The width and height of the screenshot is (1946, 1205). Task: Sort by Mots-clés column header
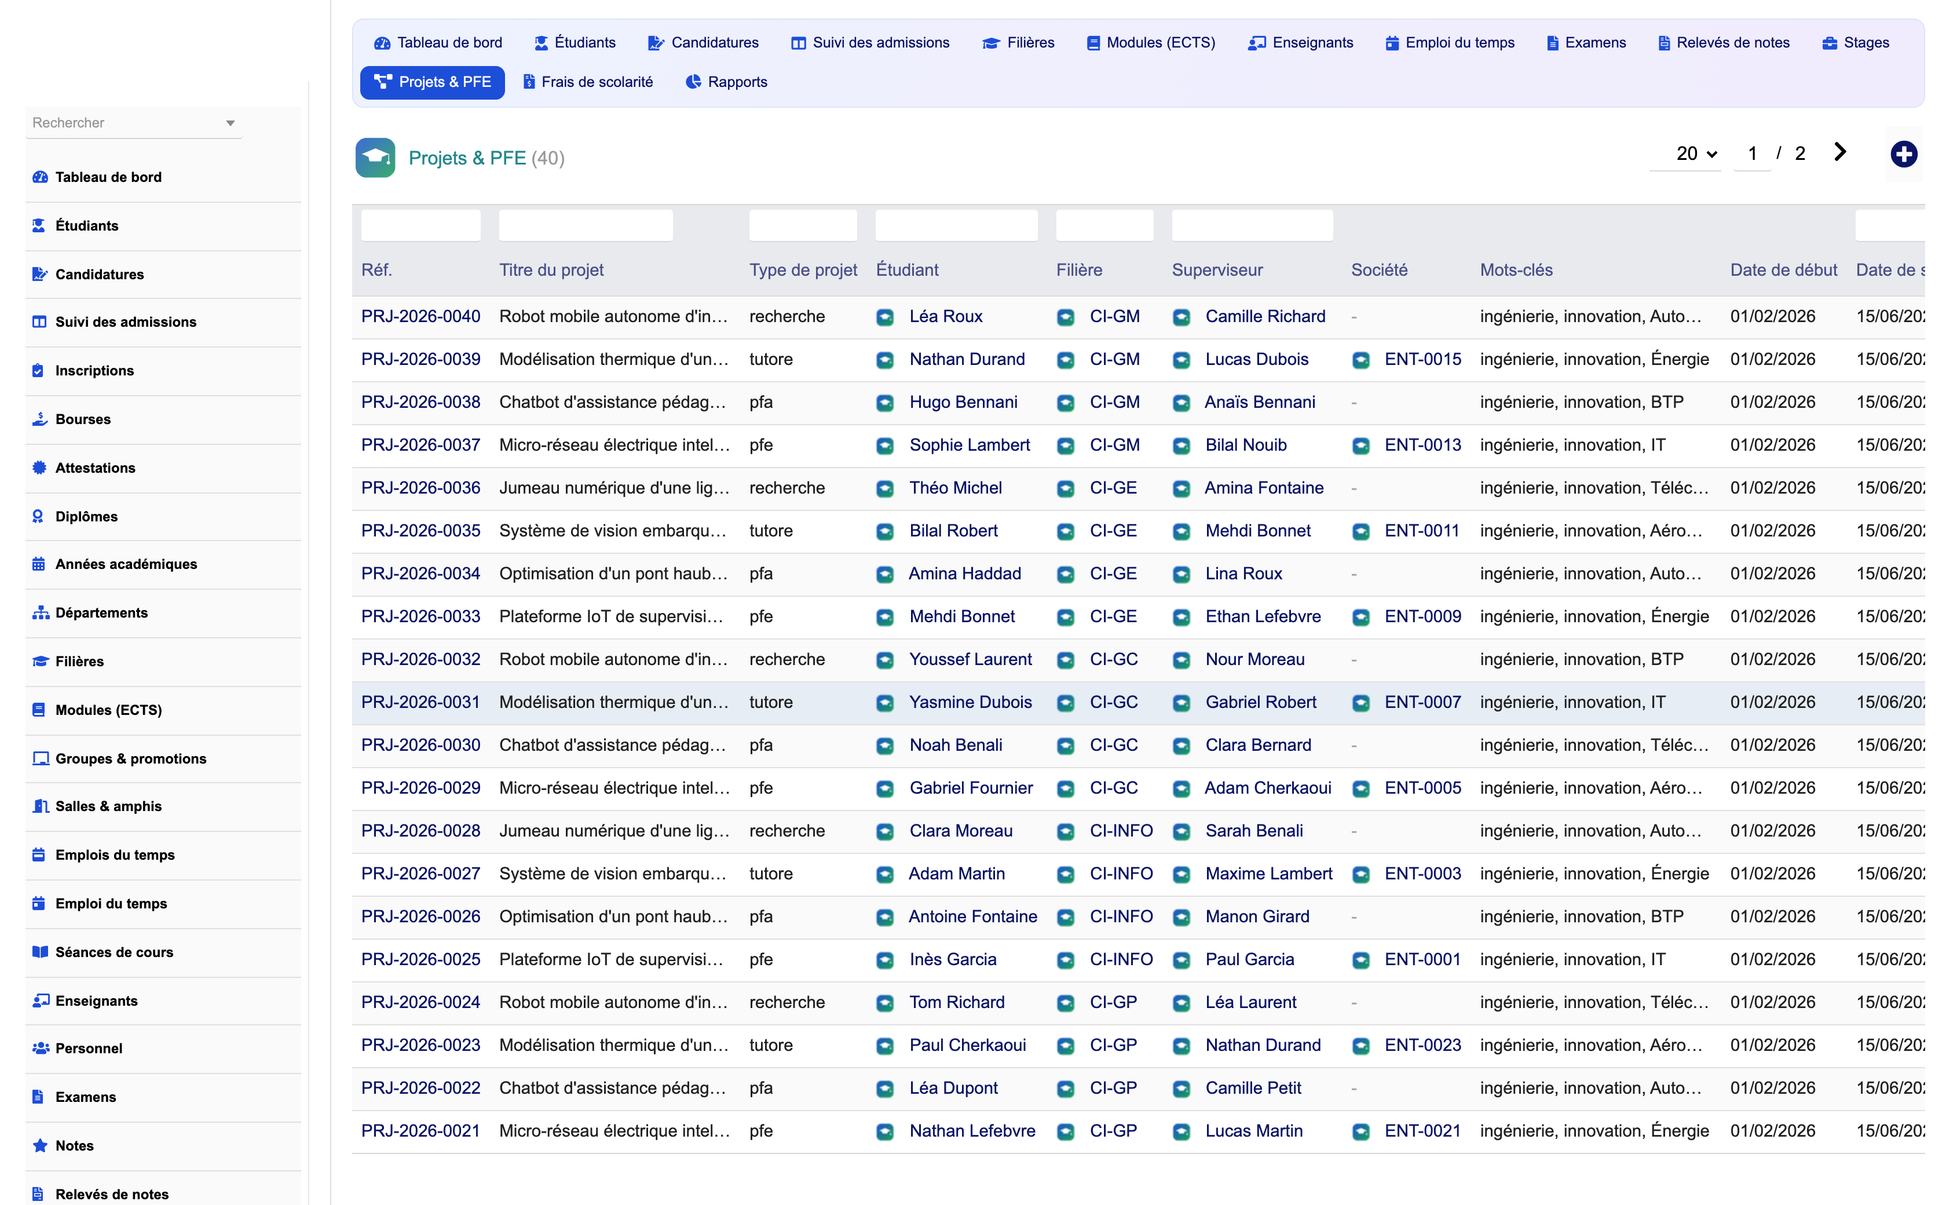pyautogui.click(x=1516, y=270)
